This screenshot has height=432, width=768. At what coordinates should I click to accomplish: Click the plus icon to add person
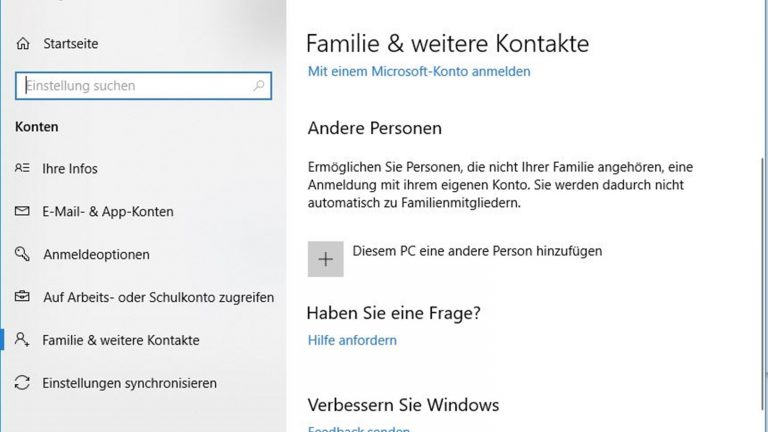[325, 259]
